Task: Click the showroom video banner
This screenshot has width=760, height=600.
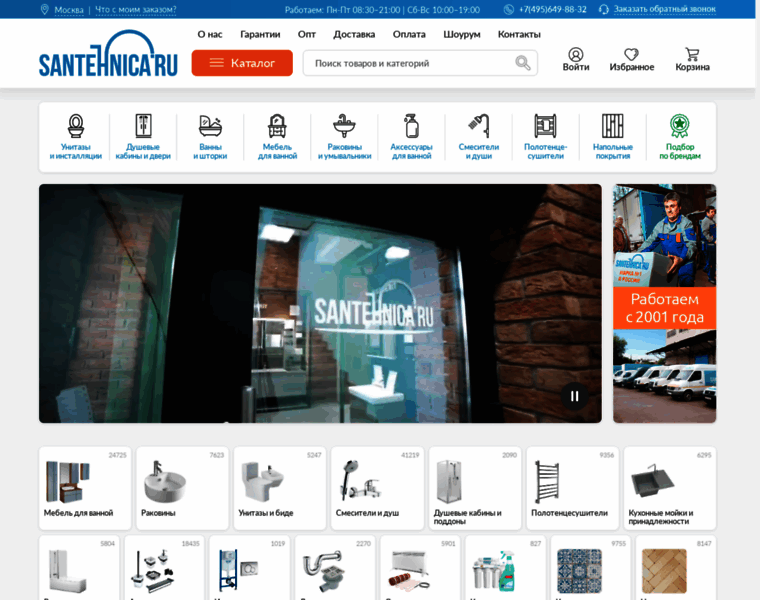Action: point(320,303)
